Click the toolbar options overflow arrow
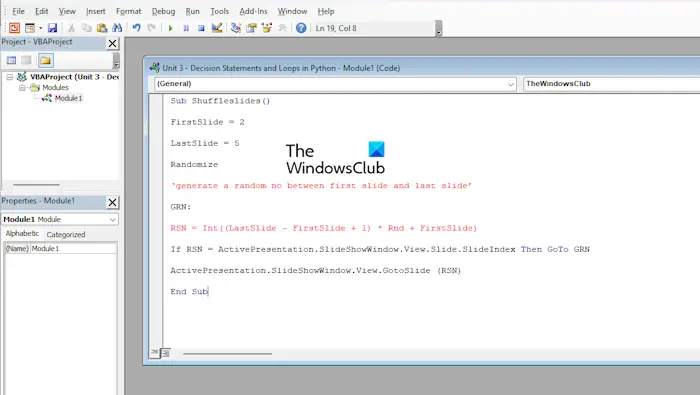 (439, 30)
